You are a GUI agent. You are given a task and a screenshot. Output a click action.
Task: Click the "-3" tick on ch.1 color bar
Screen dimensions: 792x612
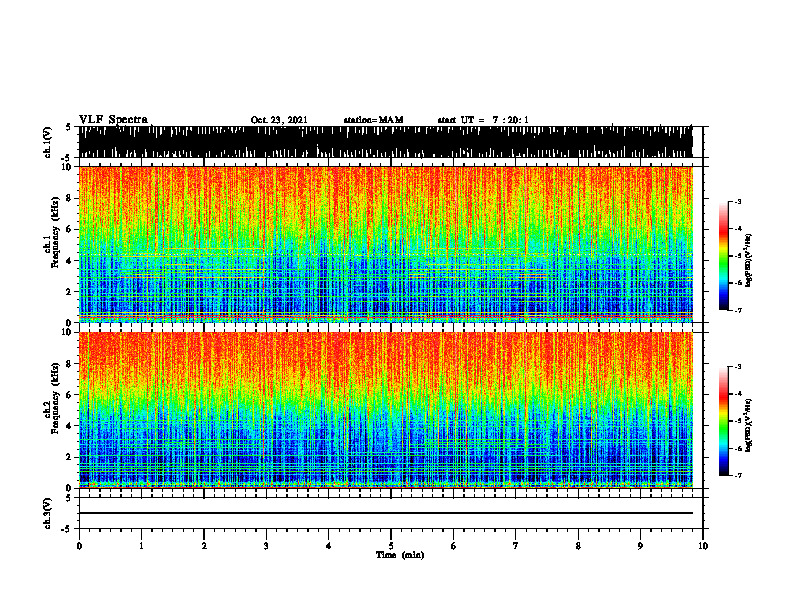point(738,201)
